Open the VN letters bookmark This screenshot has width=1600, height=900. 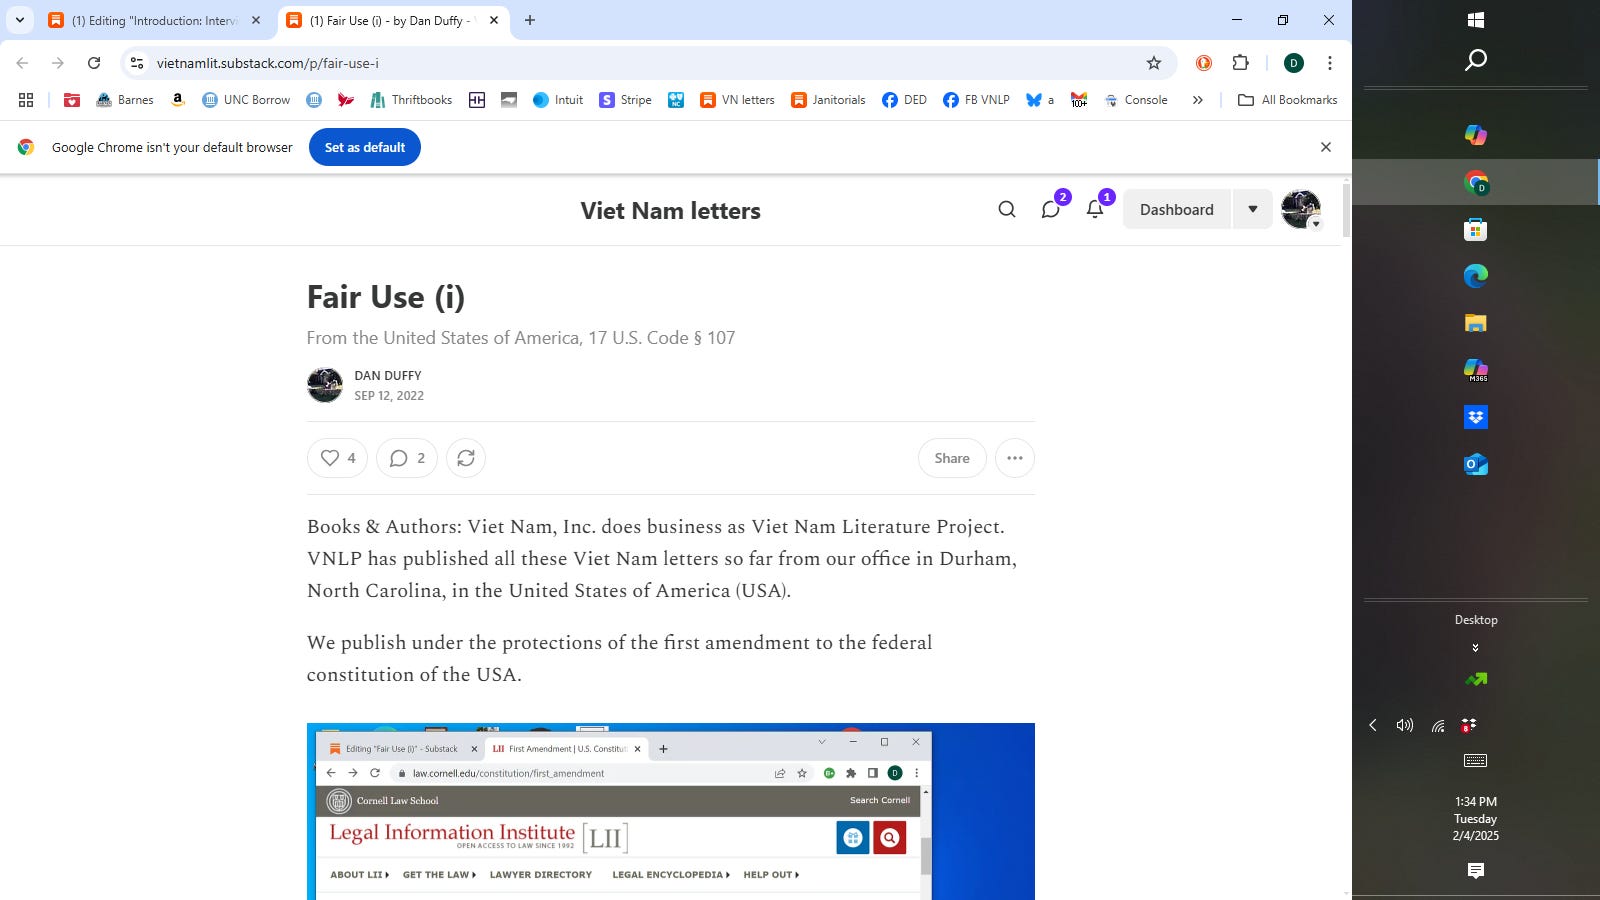[x=738, y=100]
